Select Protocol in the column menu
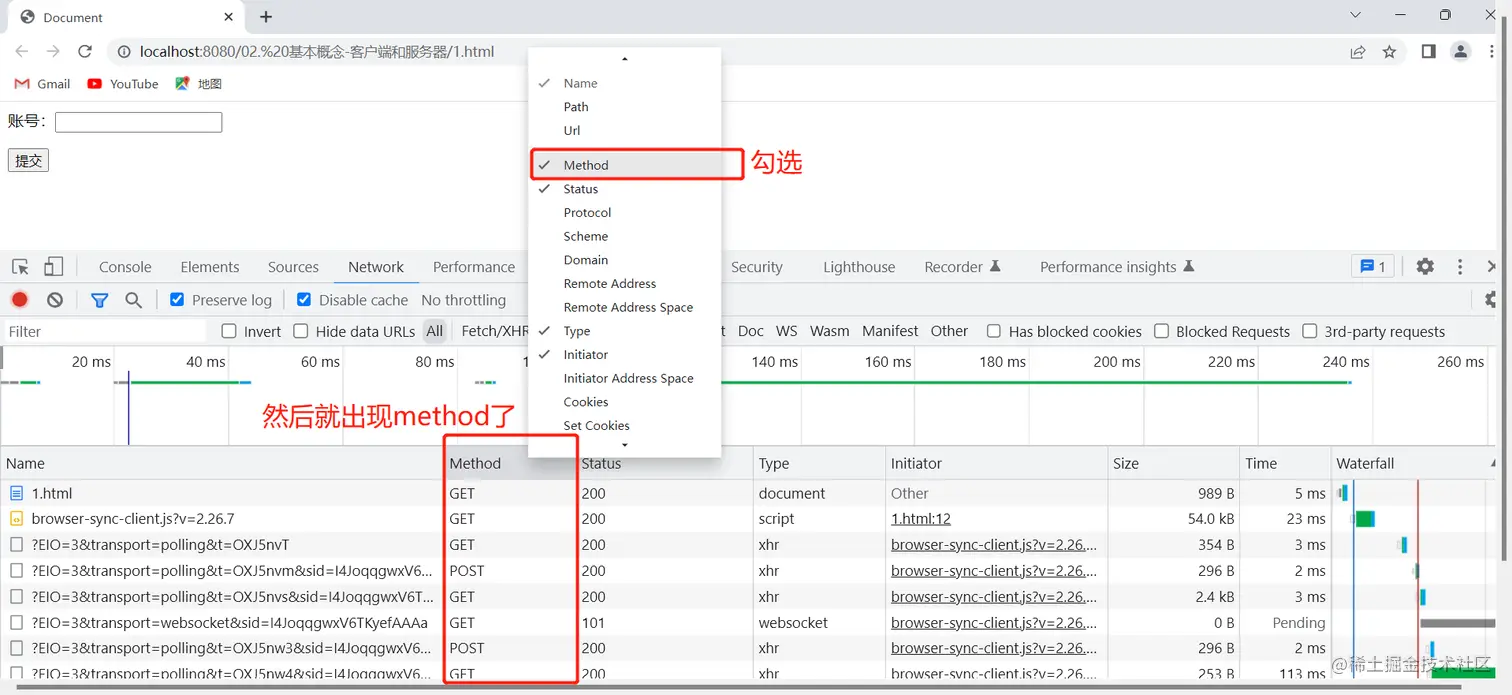Image resolution: width=1512 pixels, height=695 pixels. point(625,212)
